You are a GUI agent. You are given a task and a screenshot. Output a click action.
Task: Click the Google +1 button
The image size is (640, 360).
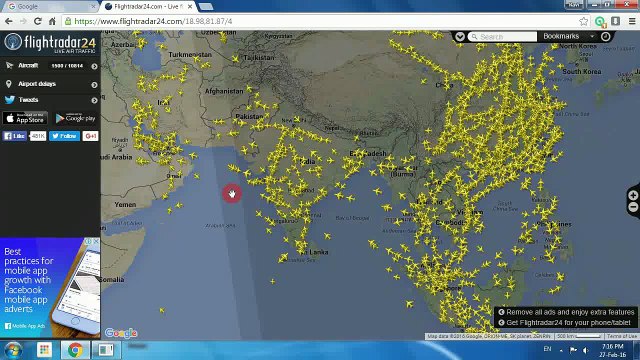pos(90,136)
